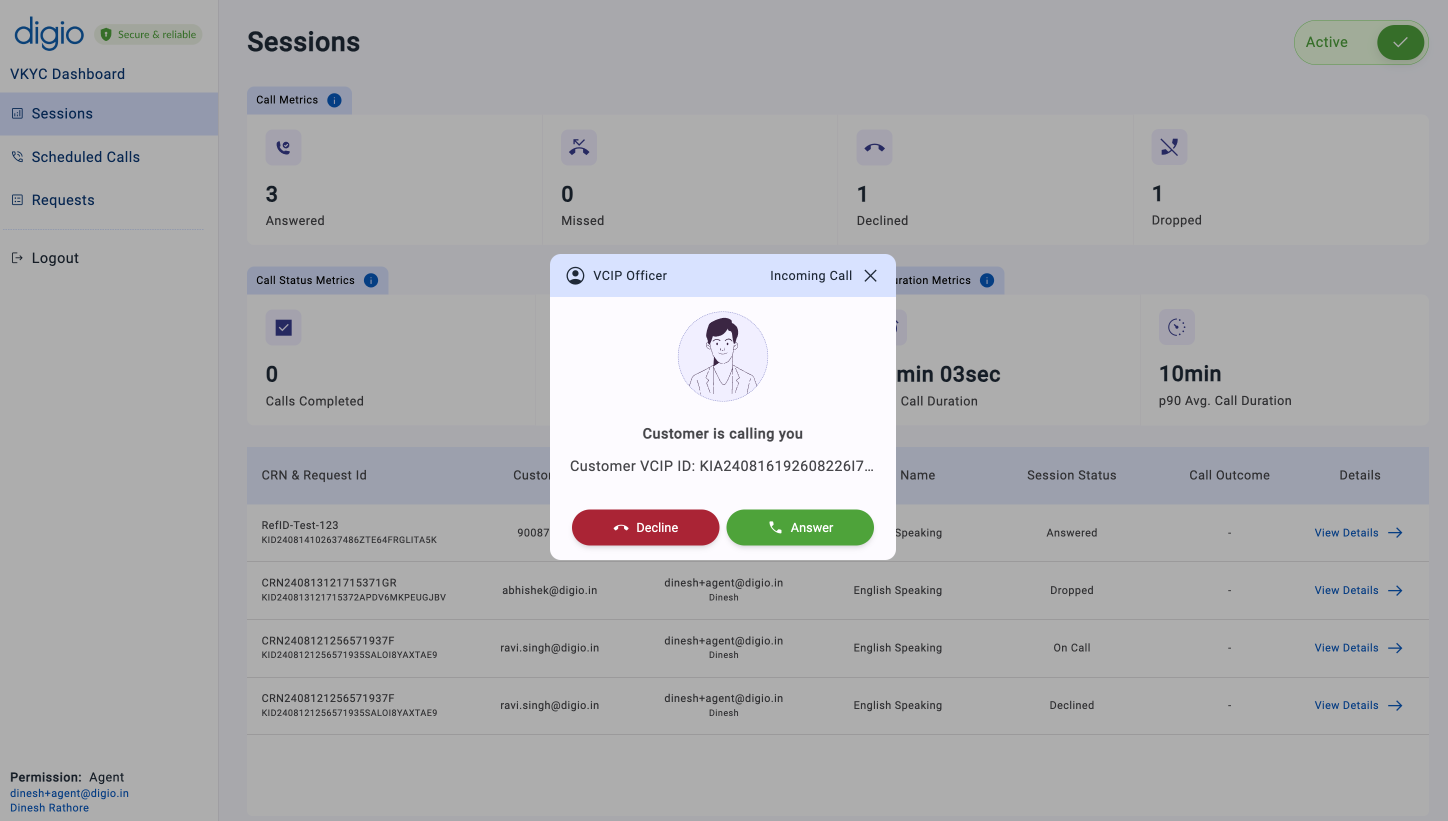Click the Secure & reliable badge
This screenshot has height=821, width=1448.
(x=148, y=34)
